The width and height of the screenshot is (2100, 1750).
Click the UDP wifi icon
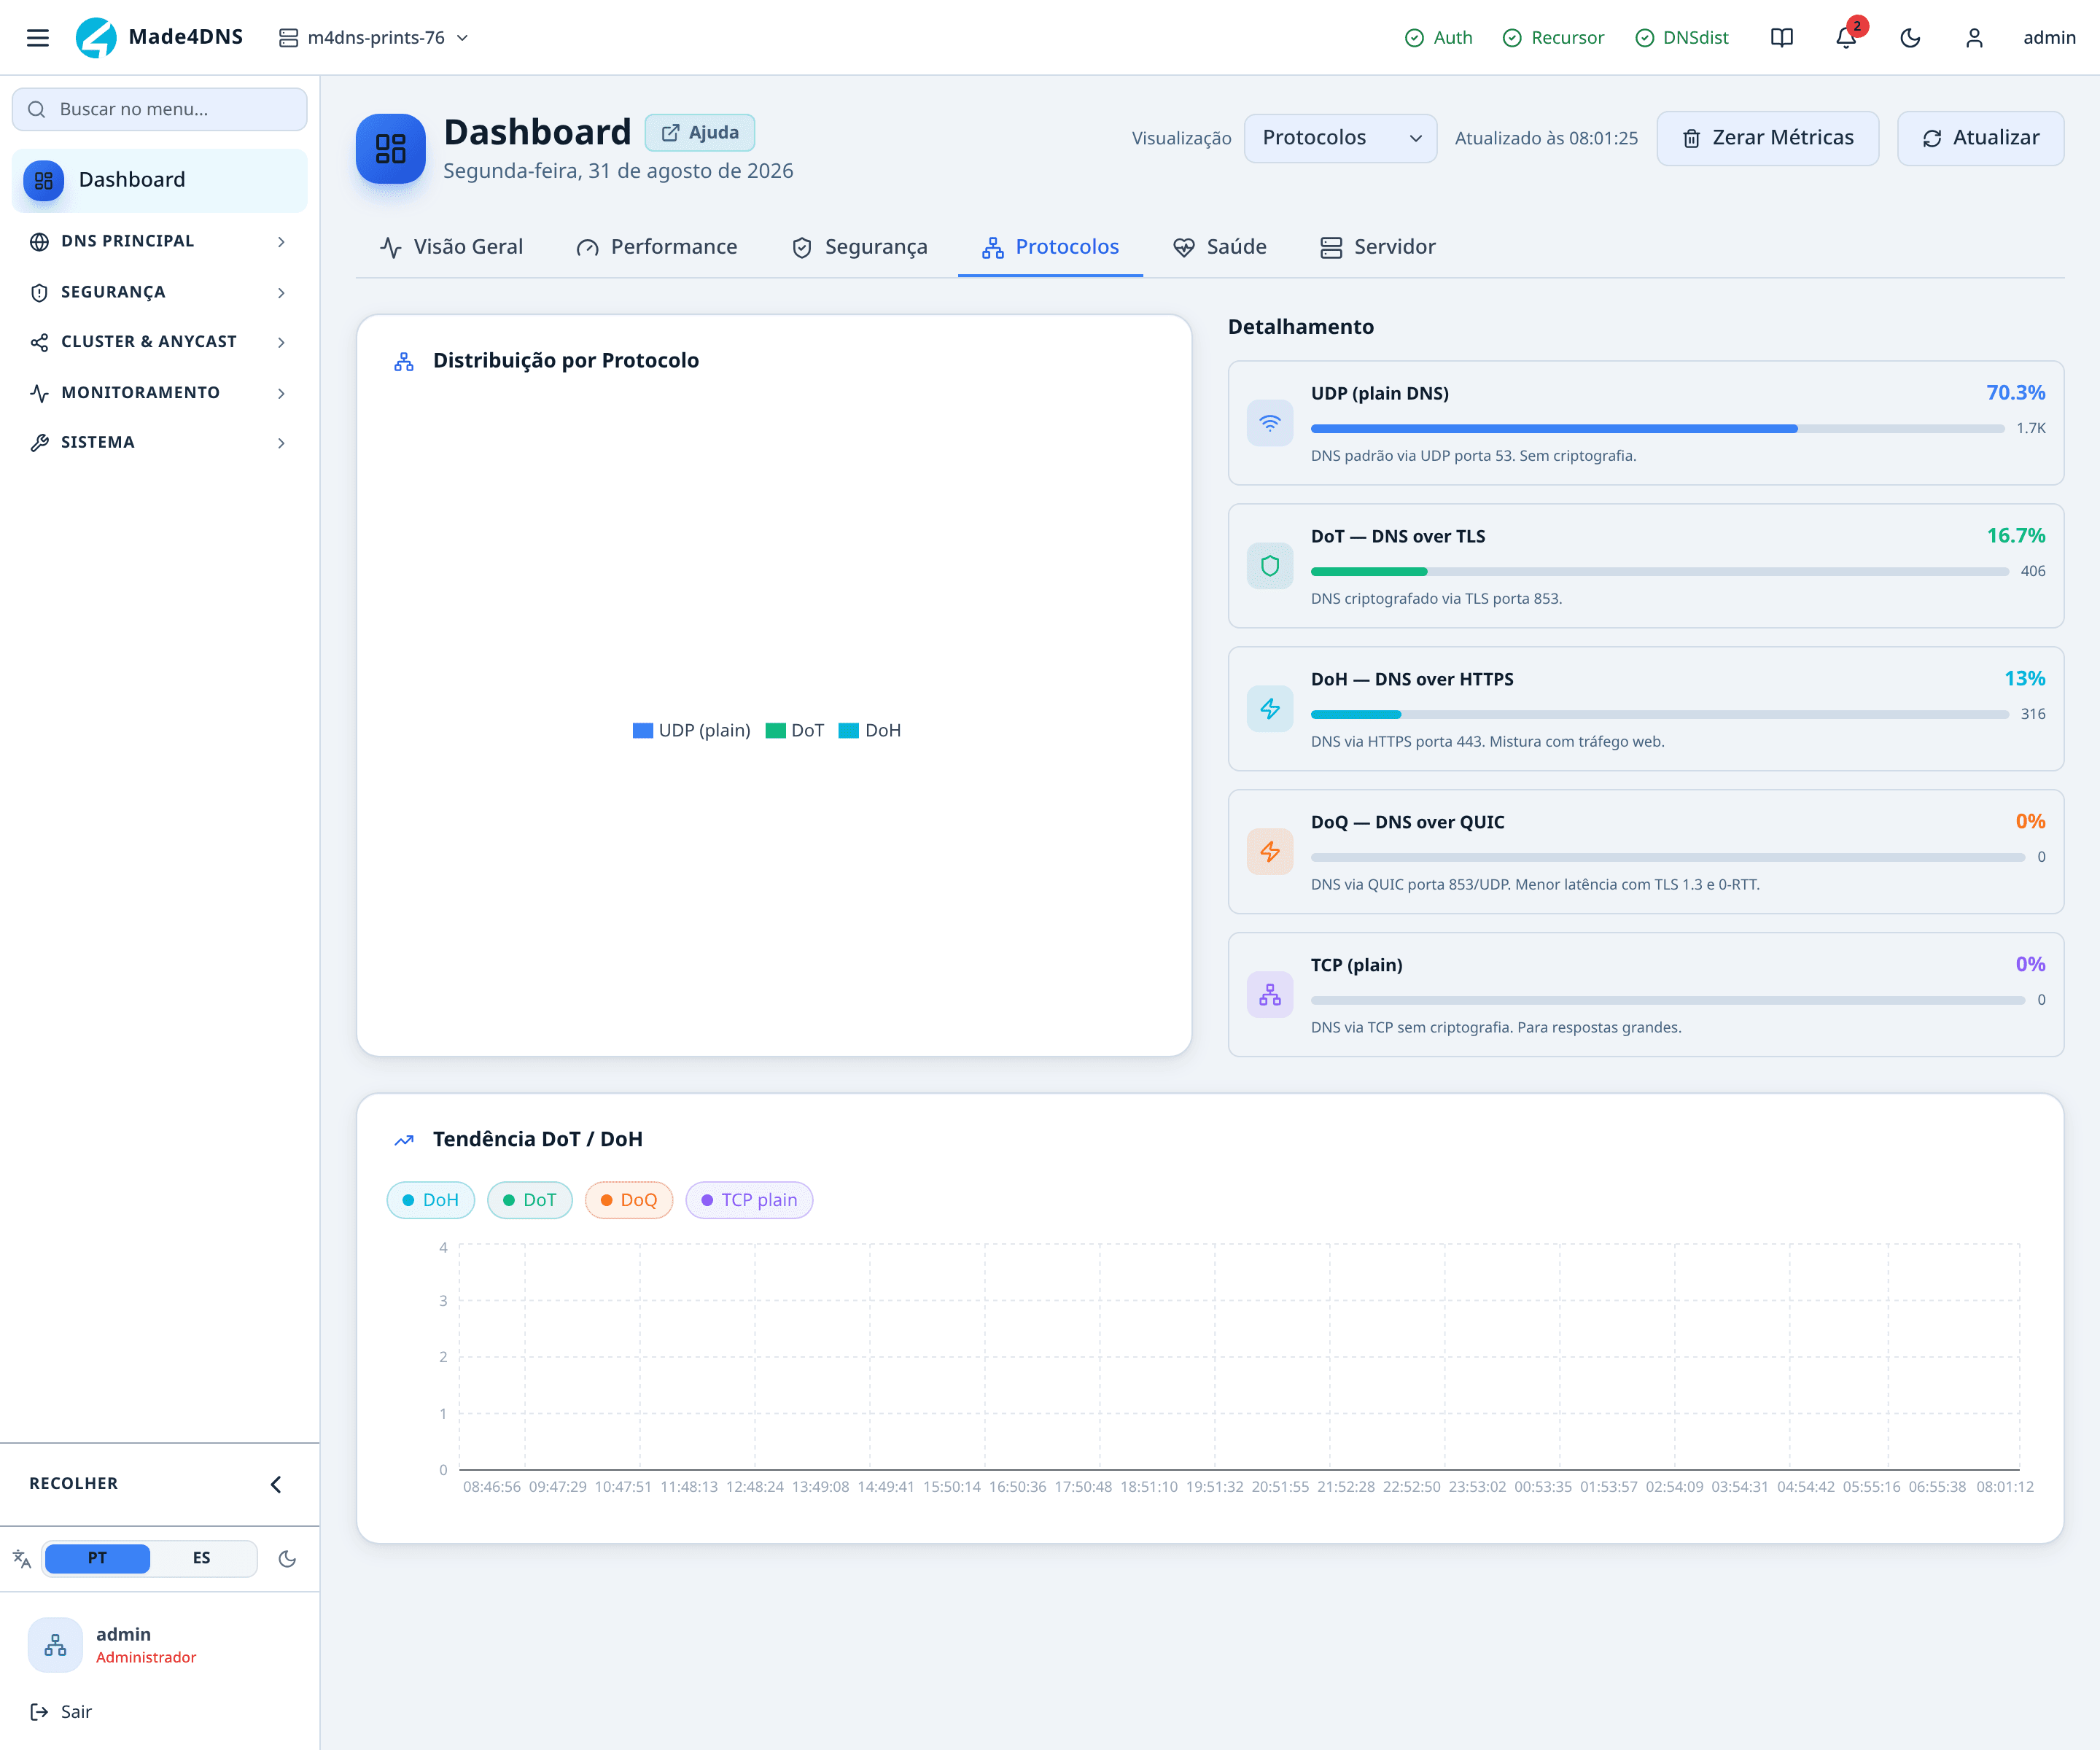coord(1270,423)
